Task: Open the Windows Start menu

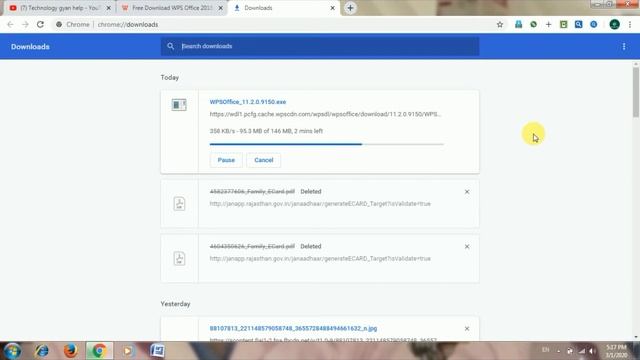Action: click(x=12, y=351)
